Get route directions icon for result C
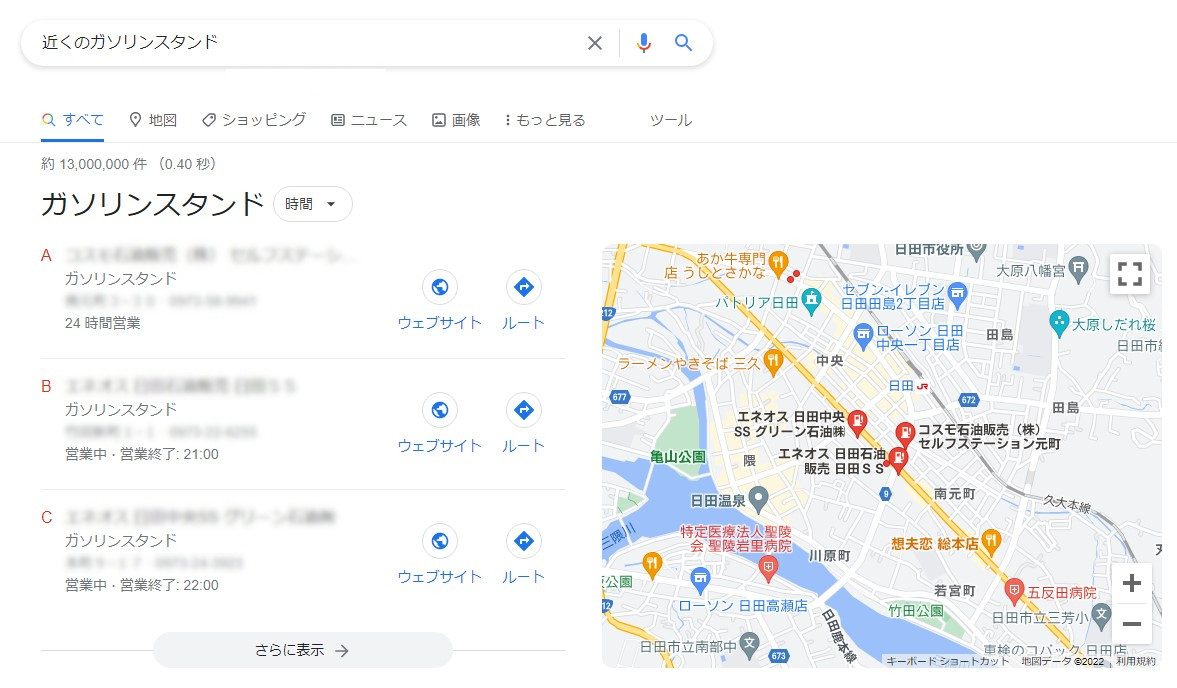Screen dimensions: 1177x688 pos(523,541)
